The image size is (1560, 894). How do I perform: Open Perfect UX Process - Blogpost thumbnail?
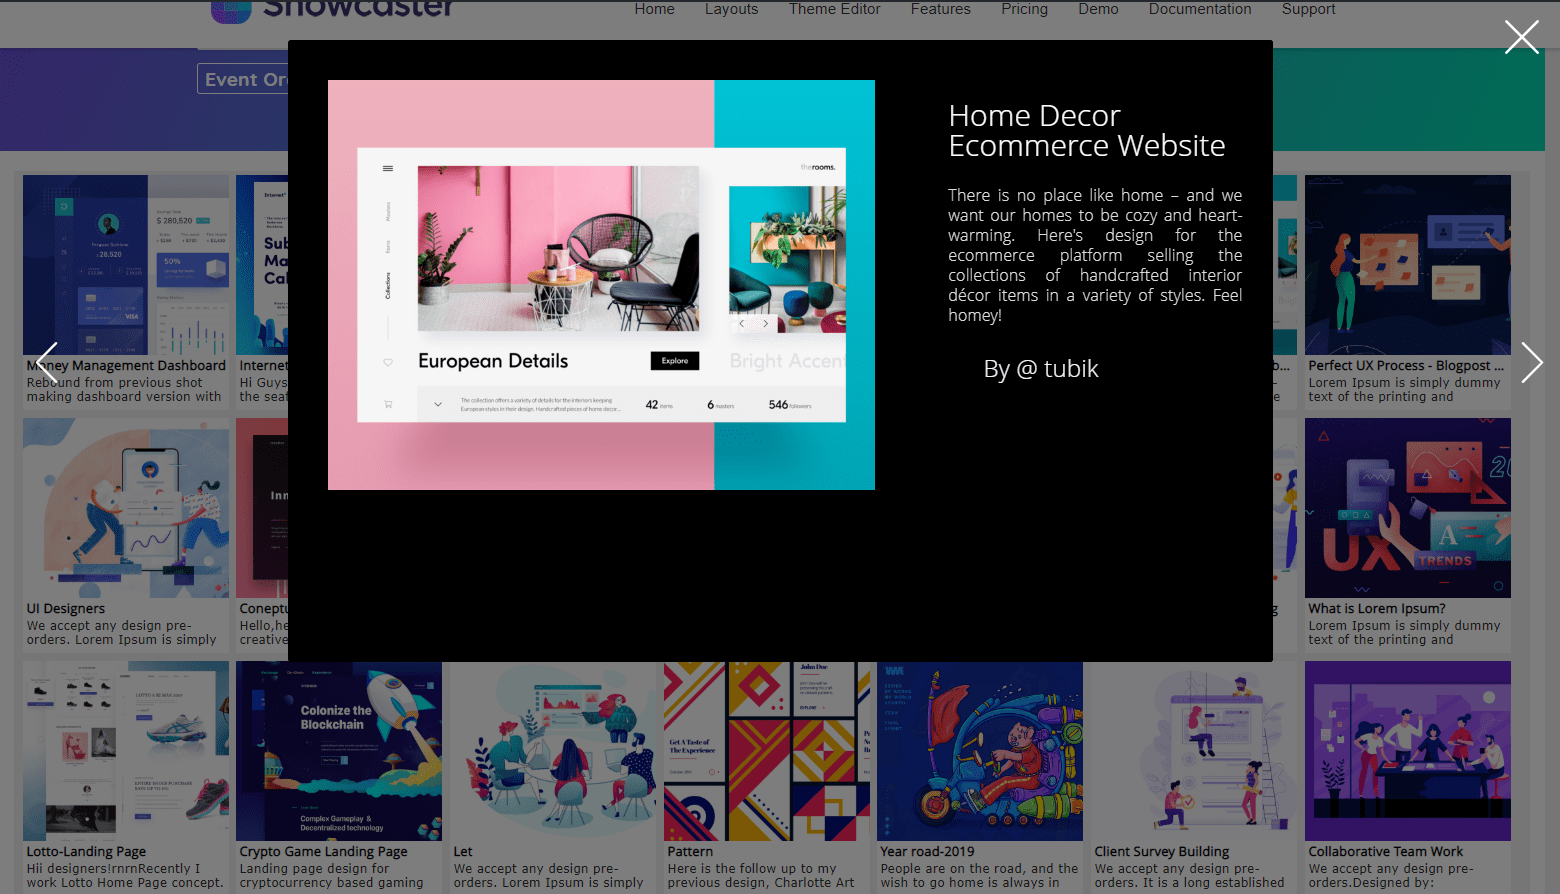pos(1408,265)
